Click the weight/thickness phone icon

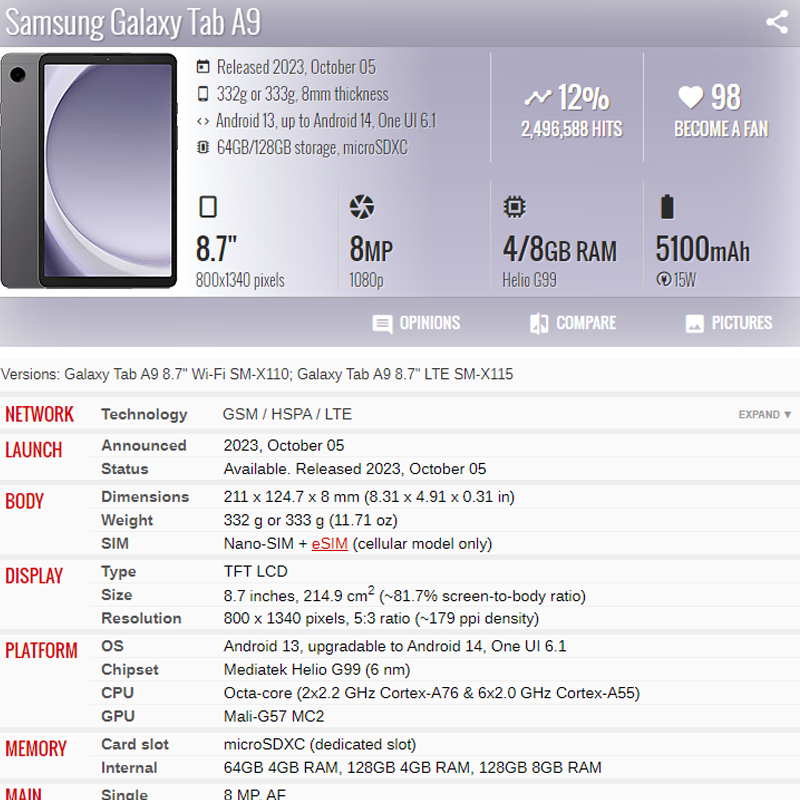pos(203,94)
